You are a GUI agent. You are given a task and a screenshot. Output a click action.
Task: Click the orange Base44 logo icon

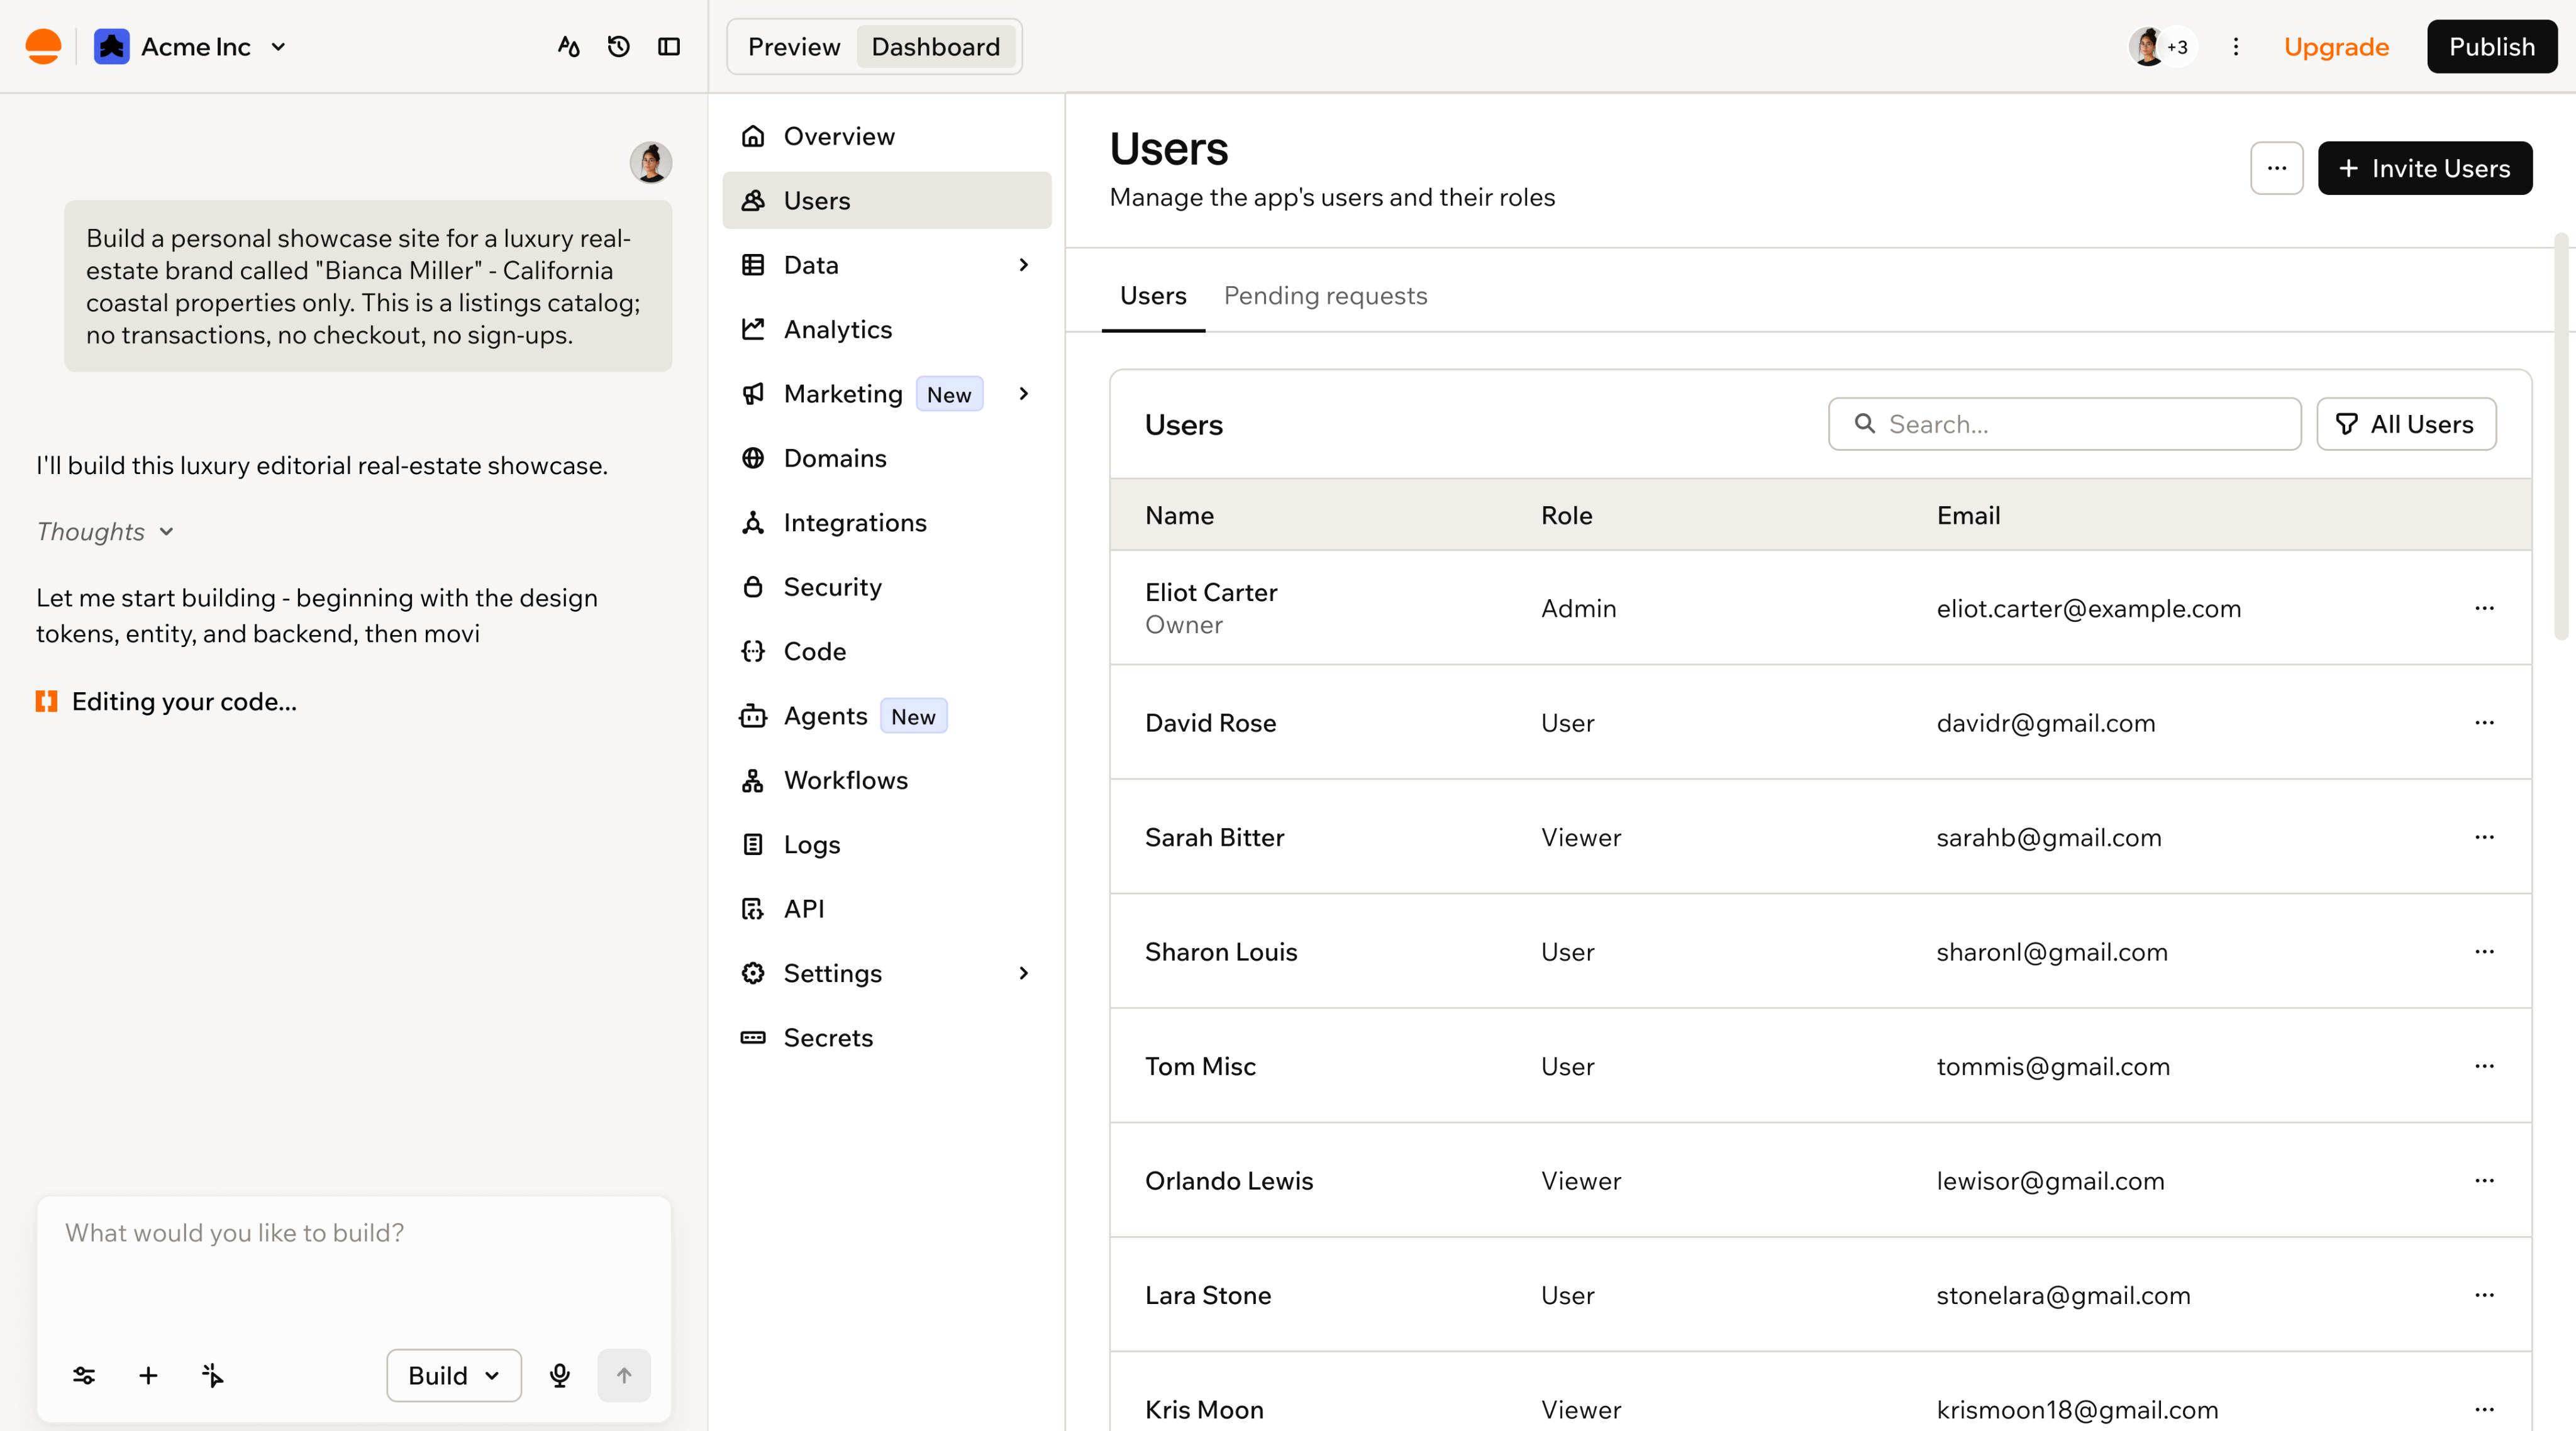[43, 47]
